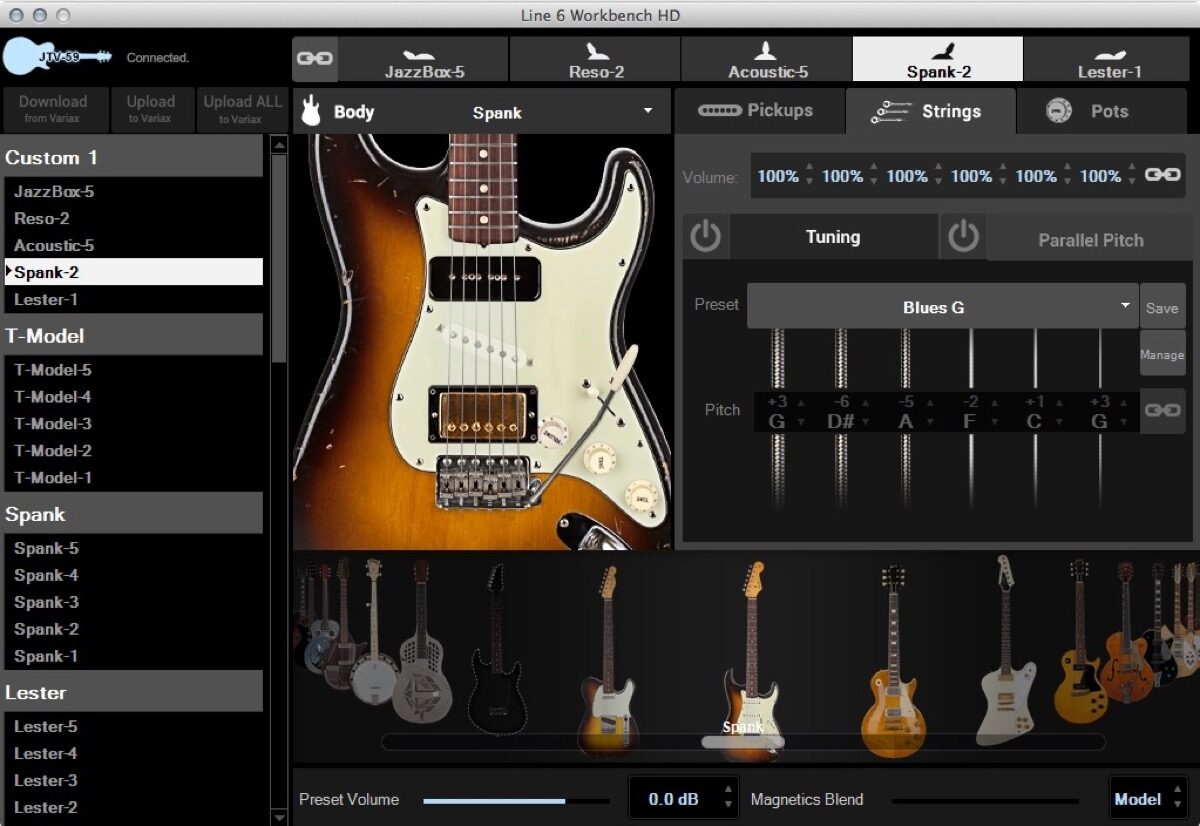The height and width of the screenshot is (826, 1200).
Task: Raise pitch of the first G string
Action: (800, 402)
